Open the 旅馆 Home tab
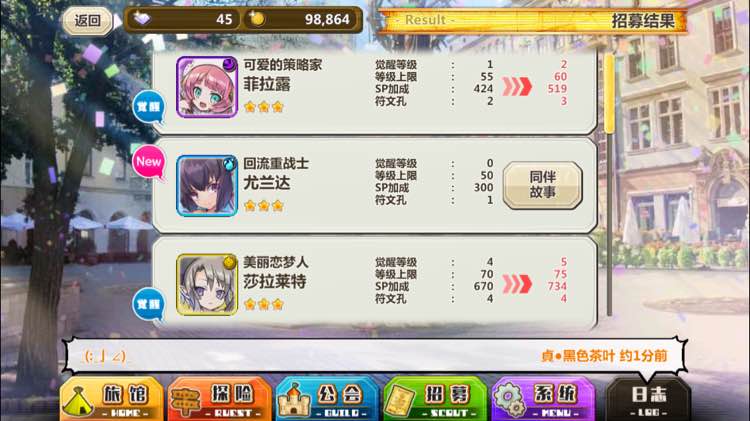 pyautogui.click(x=111, y=400)
